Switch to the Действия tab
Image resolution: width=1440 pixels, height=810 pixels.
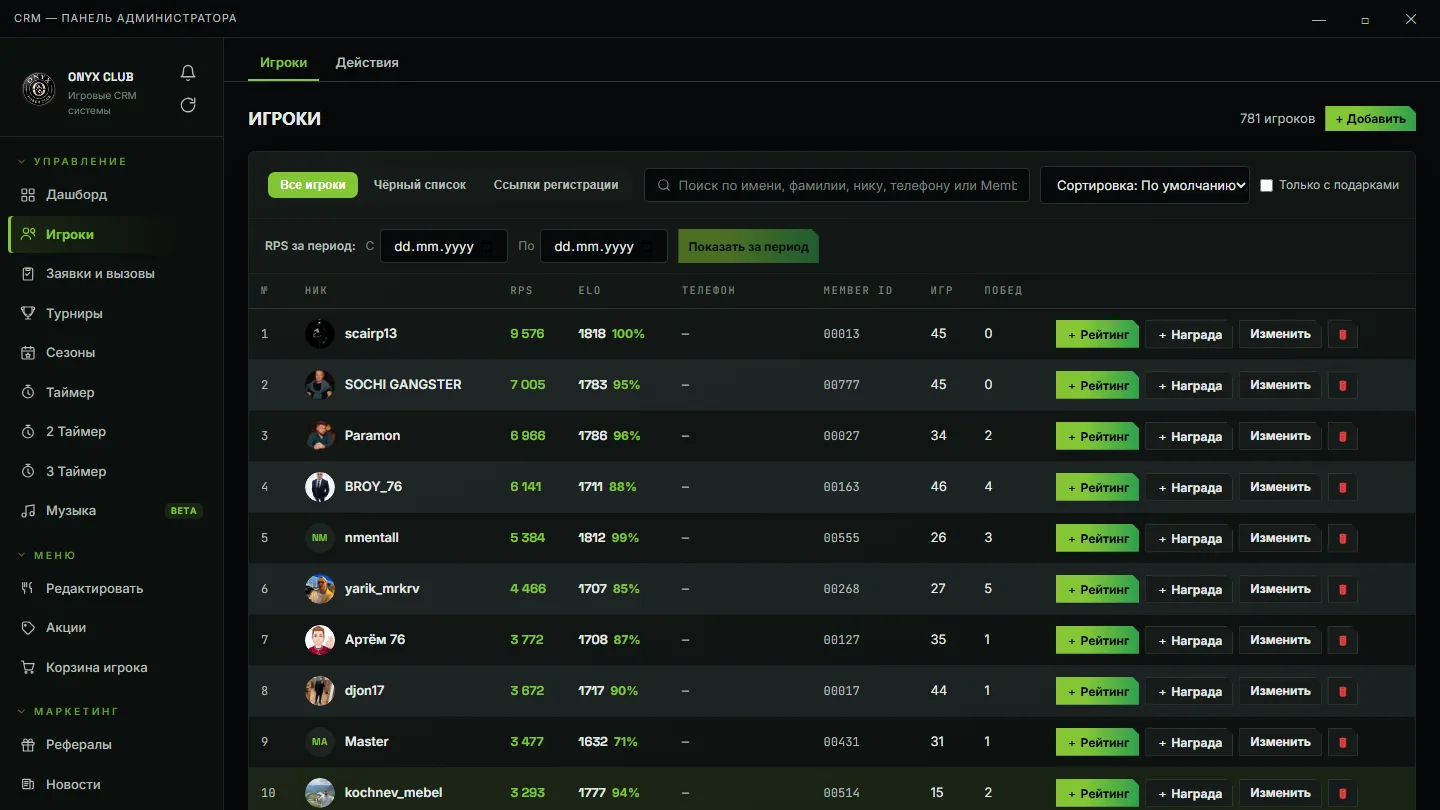[367, 62]
